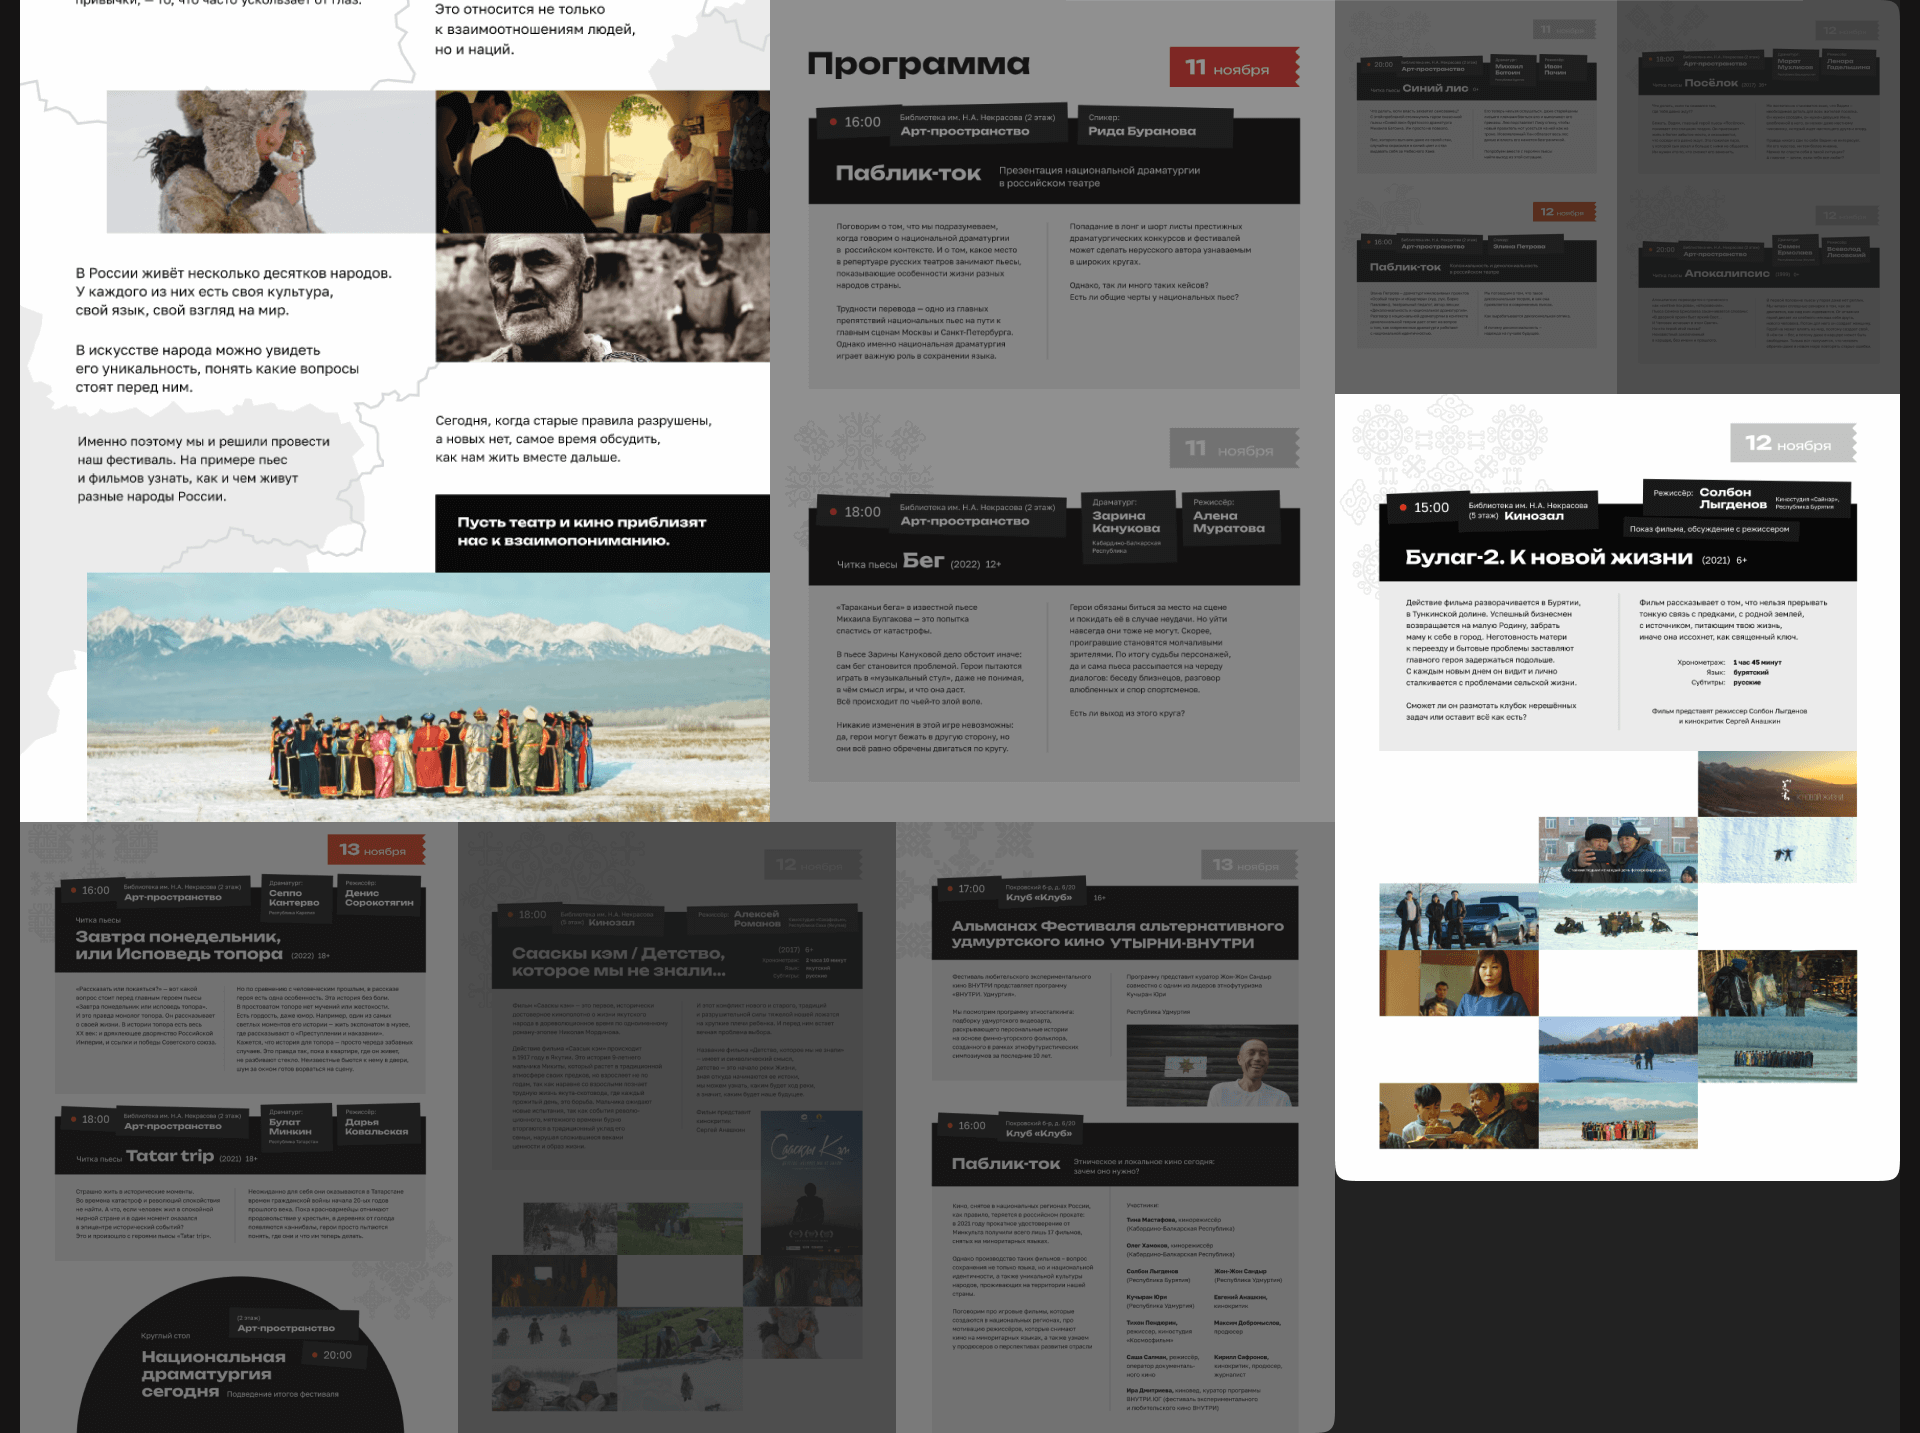Open the photo of child in fur hat
Image resolution: width=1920 pixels, height=1433 pixels.
coord(270,162)
